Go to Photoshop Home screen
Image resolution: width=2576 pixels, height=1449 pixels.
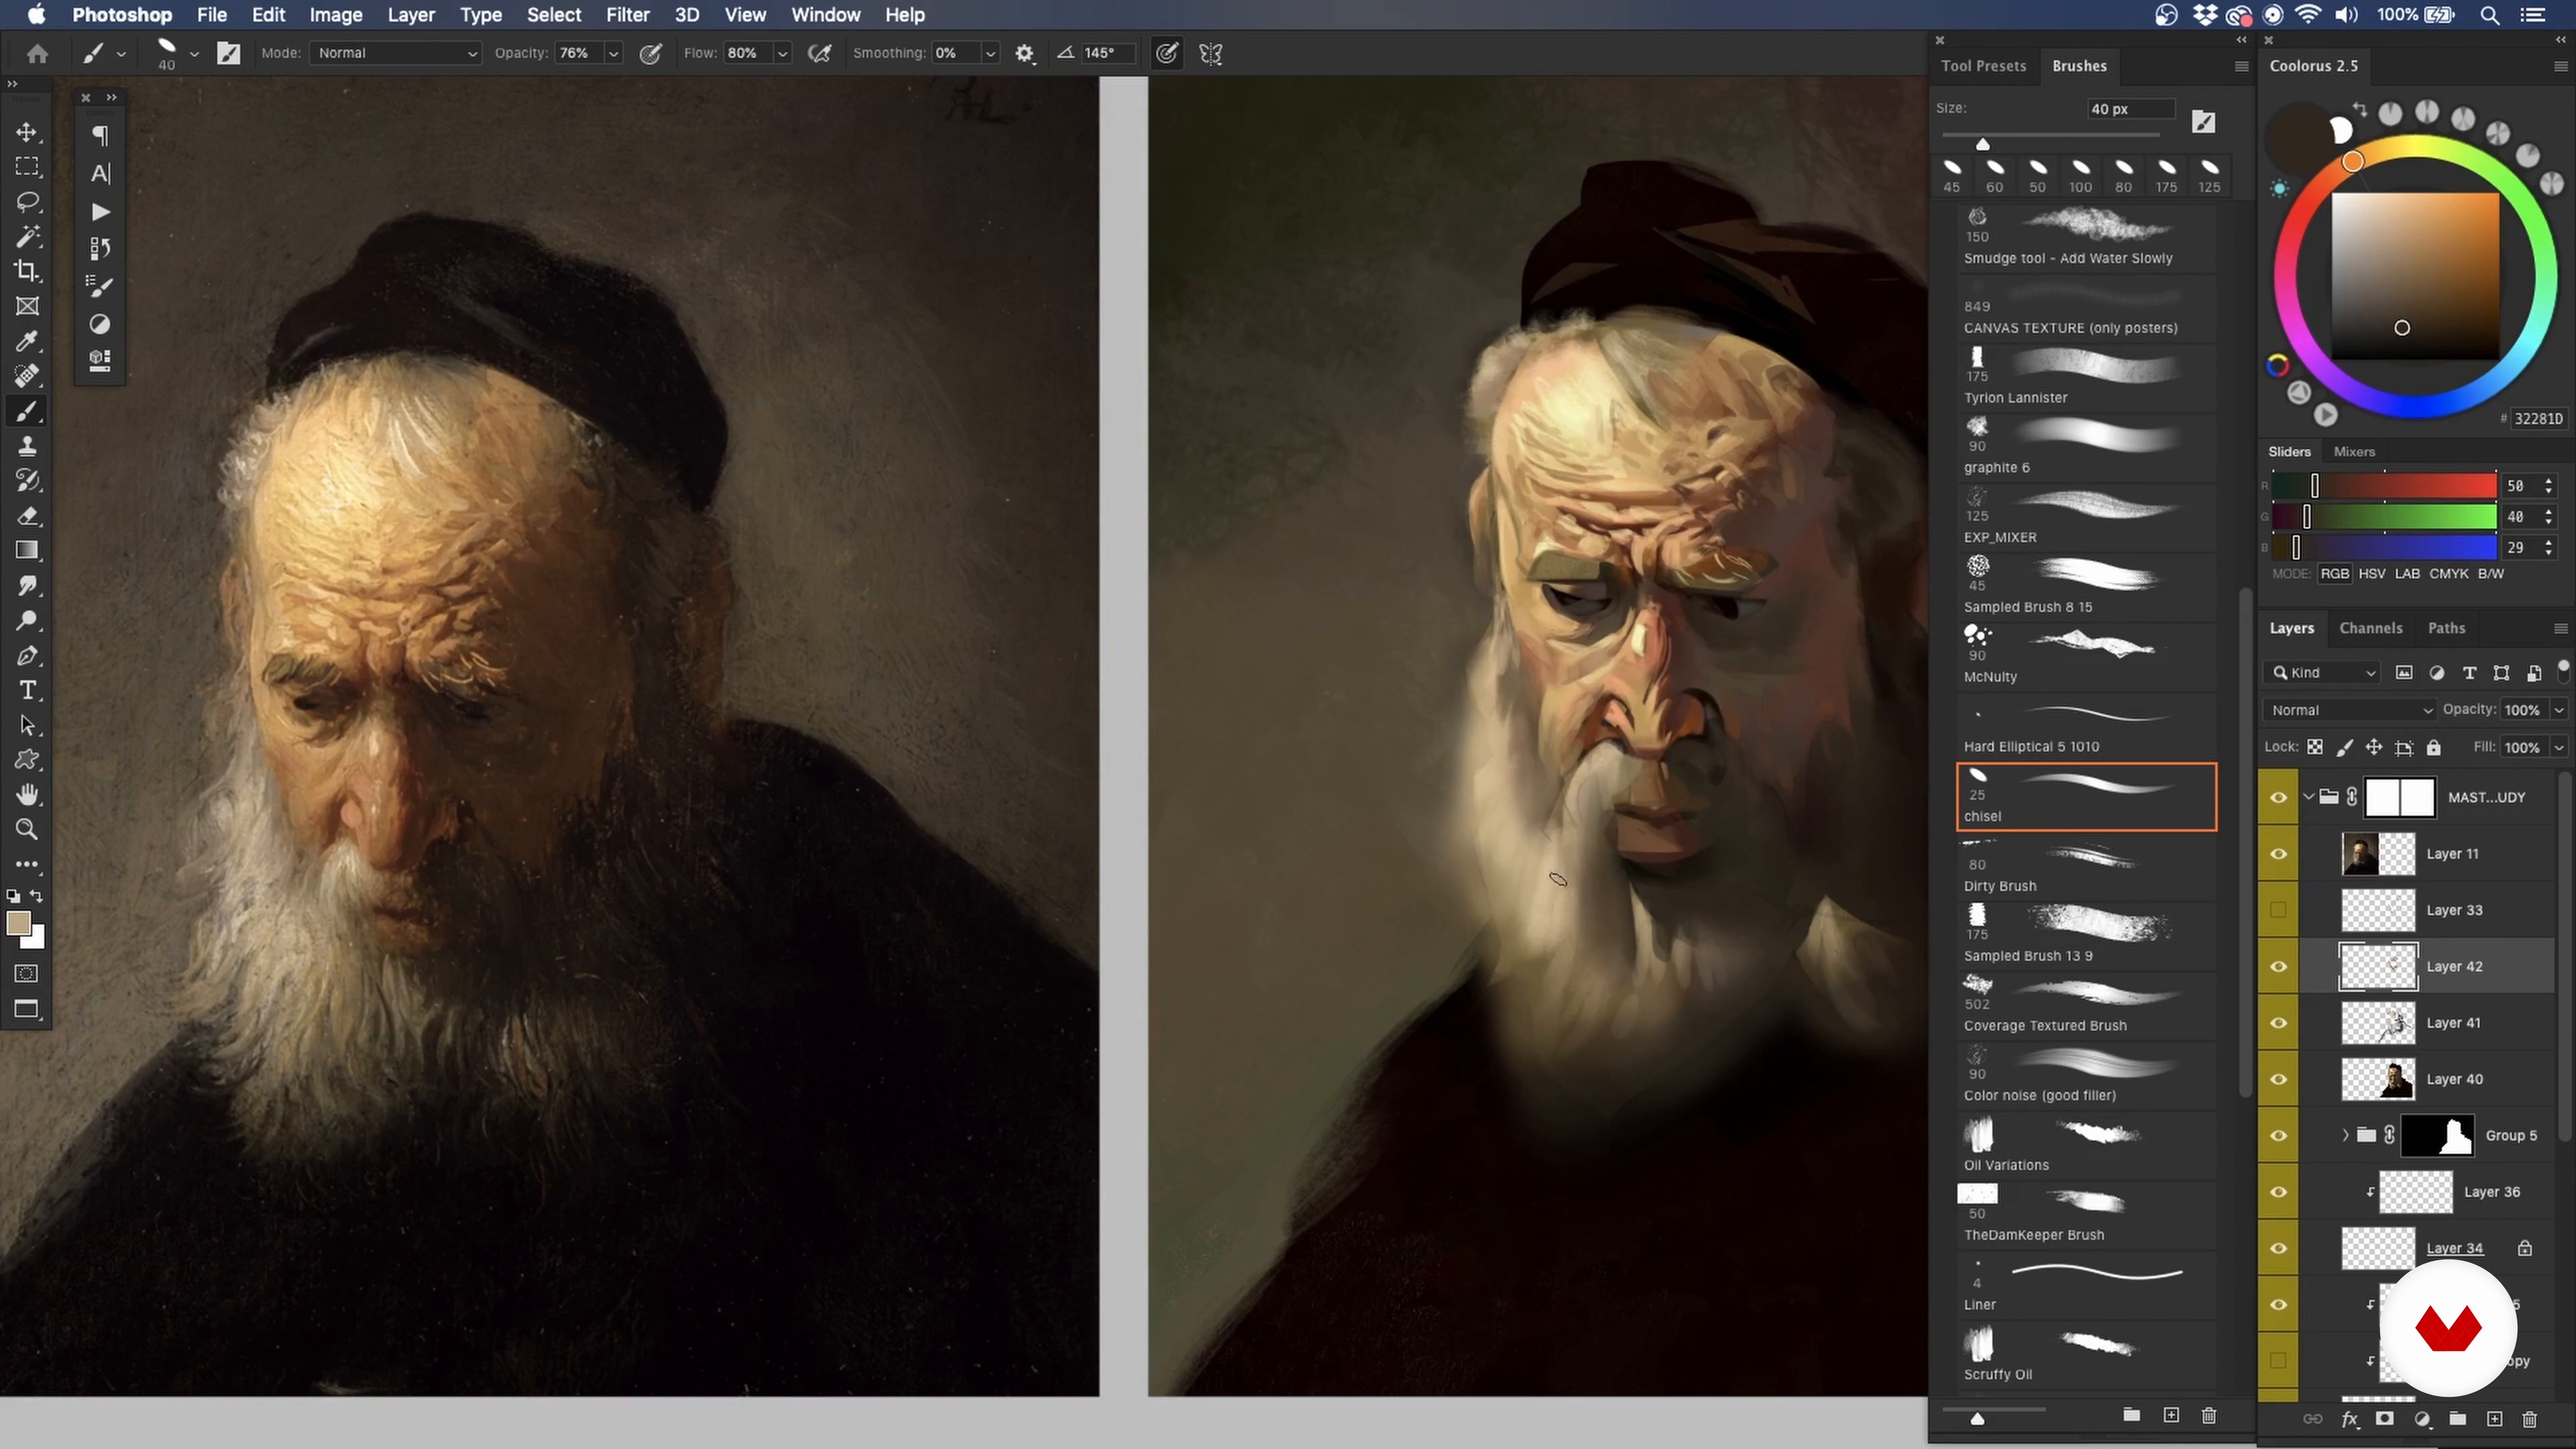[38, 54]
